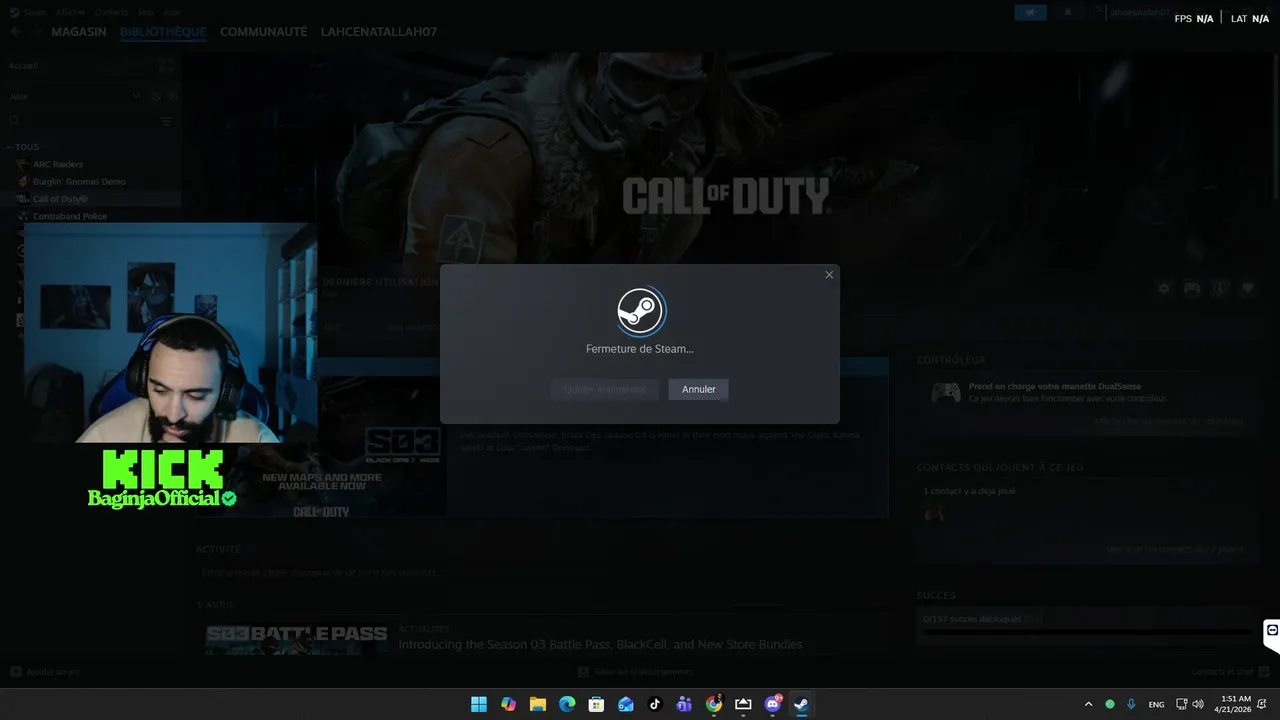Image resolution: width=1280 pixels, height=720 pixels.
Task: Click the achievements progress bar
Action: pos(1087,632)
